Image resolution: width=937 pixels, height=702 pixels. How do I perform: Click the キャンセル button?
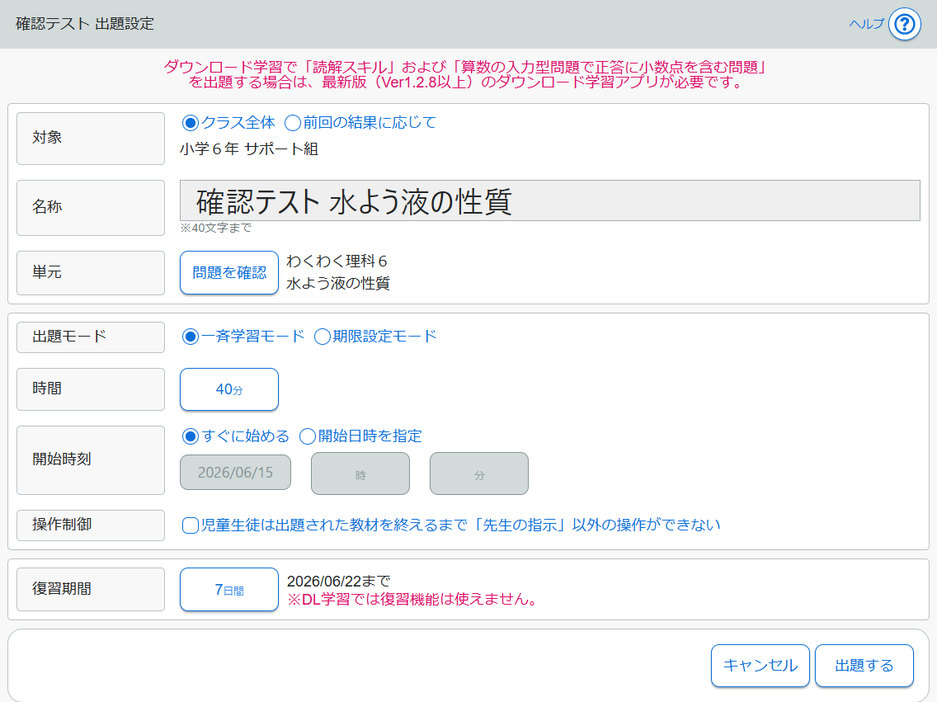(x=760, y=666)
